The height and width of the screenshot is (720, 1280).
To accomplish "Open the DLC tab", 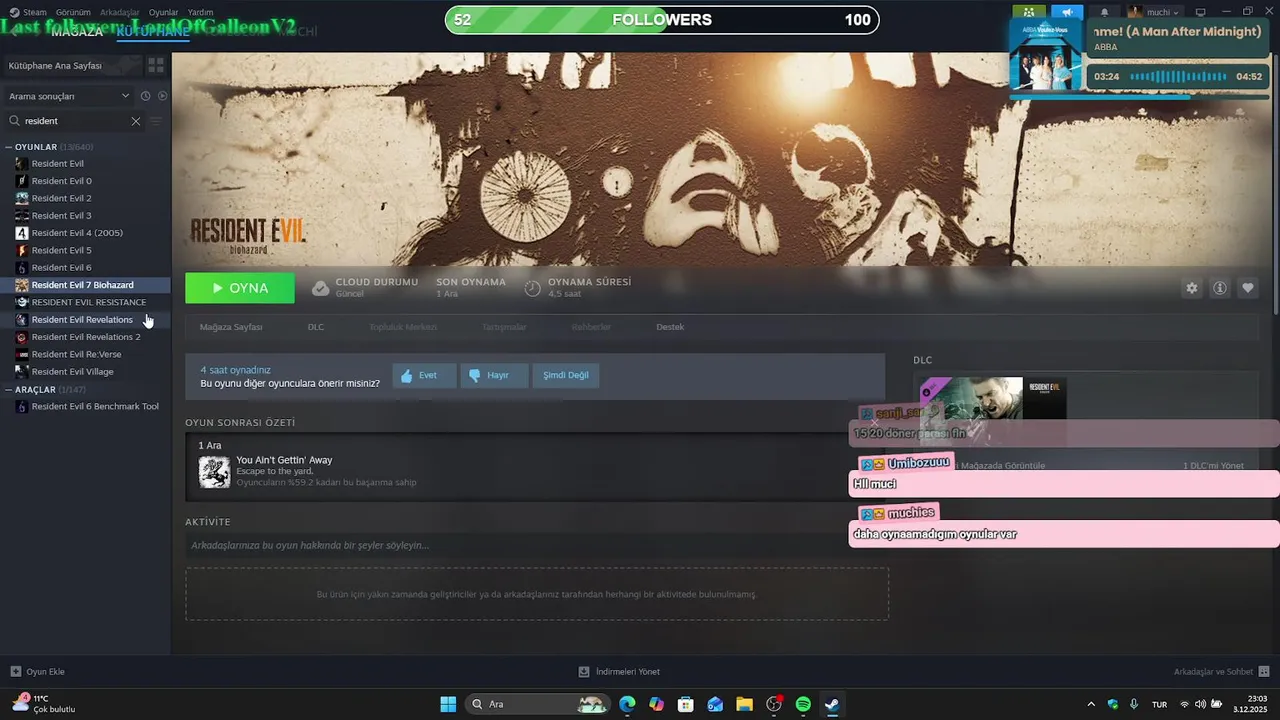I will 316,327.
